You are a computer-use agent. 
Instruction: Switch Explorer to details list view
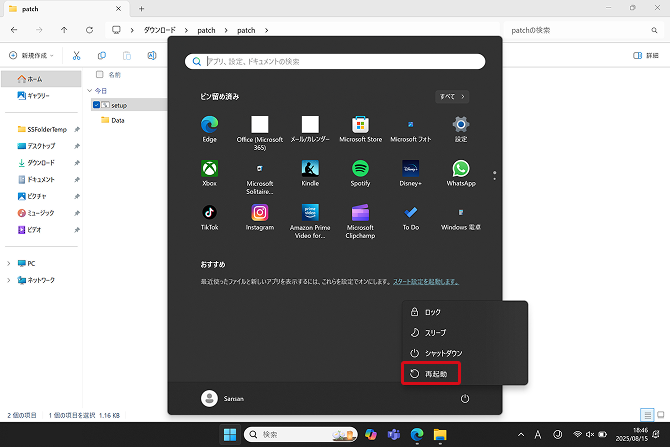click(647, 415)
